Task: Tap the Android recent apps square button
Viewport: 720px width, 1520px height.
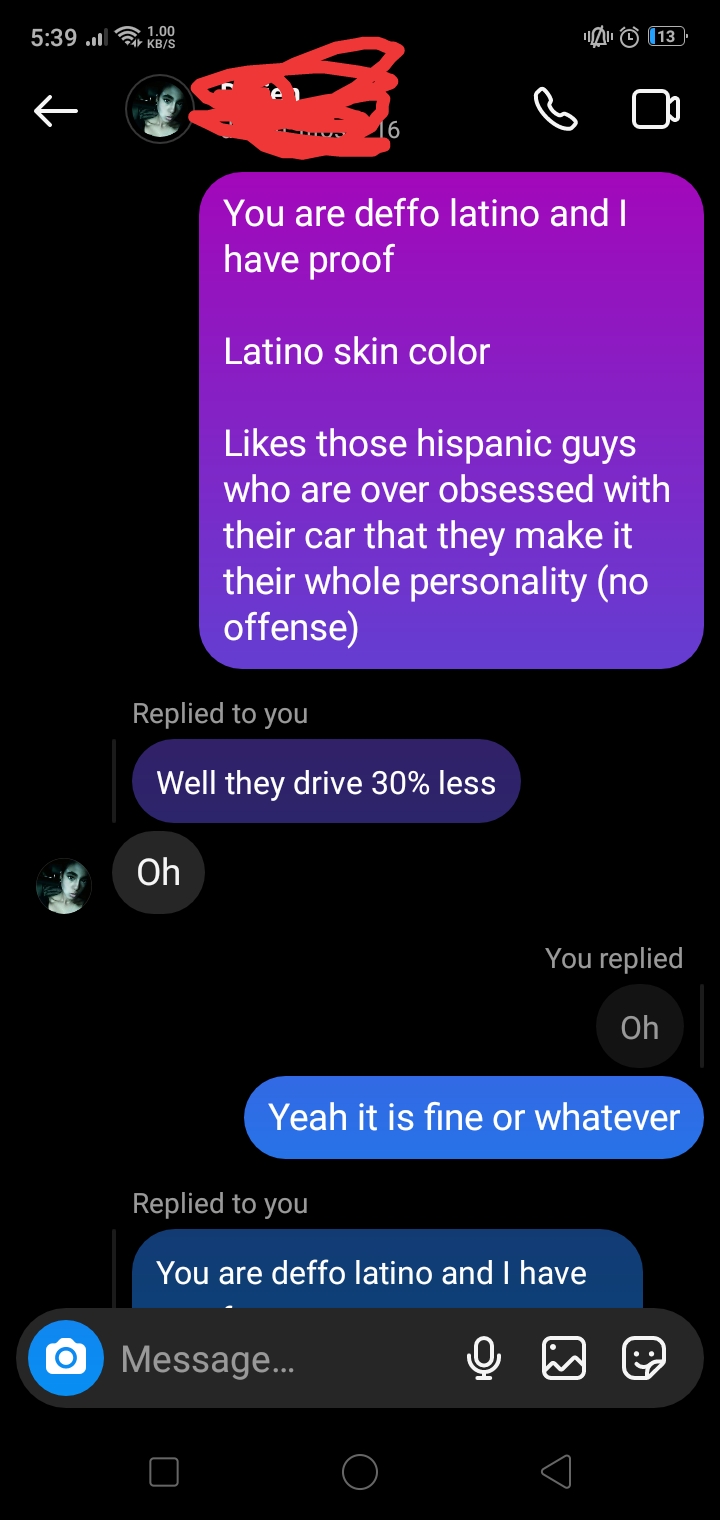Action: coord(164,1471)
